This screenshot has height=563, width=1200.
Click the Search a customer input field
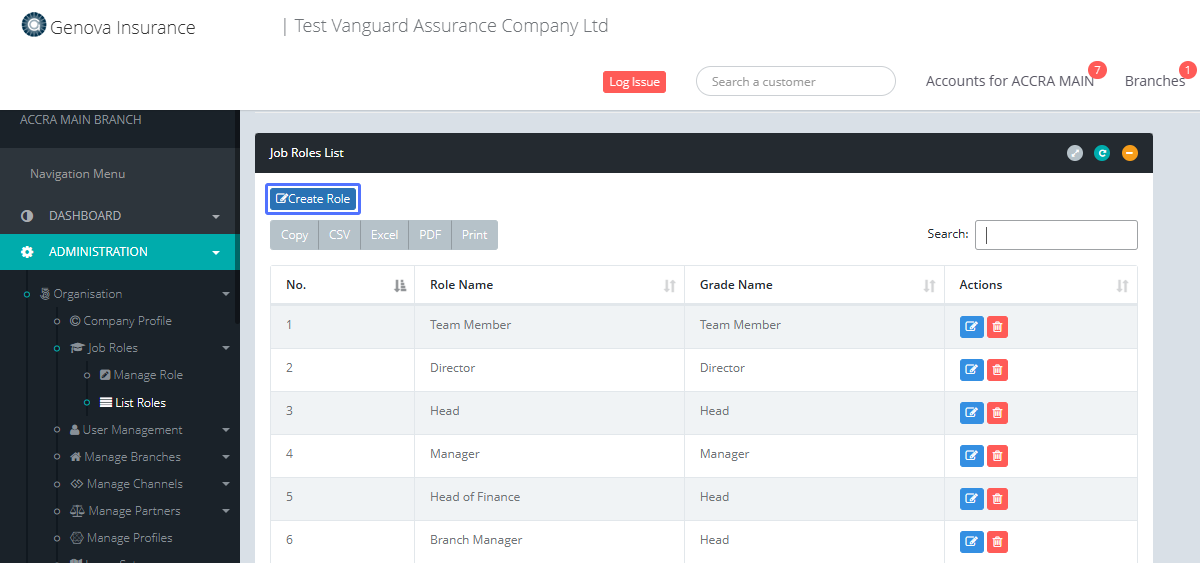coord(795,82)
